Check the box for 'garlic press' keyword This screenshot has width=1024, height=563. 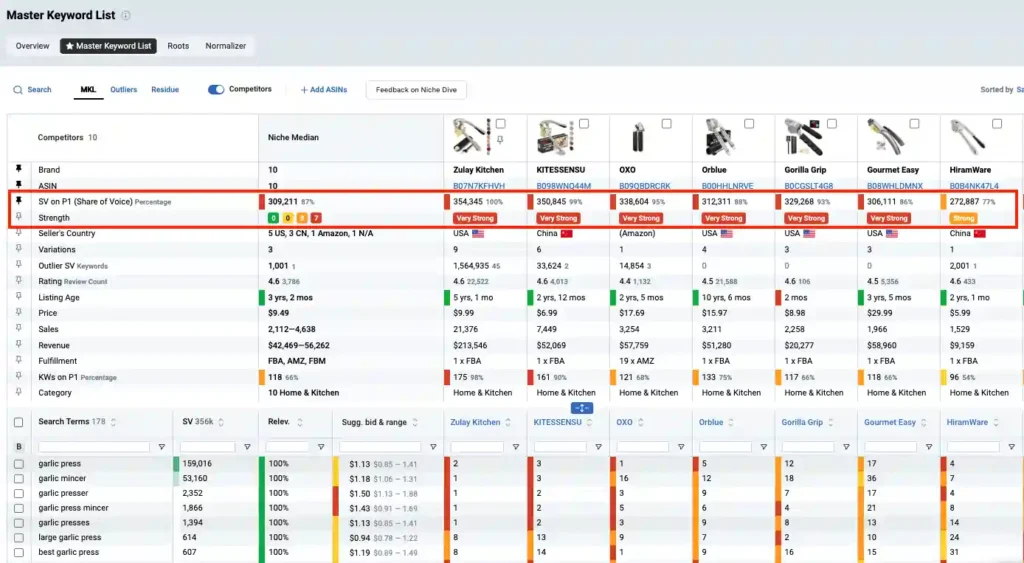[x=18, y=464]
